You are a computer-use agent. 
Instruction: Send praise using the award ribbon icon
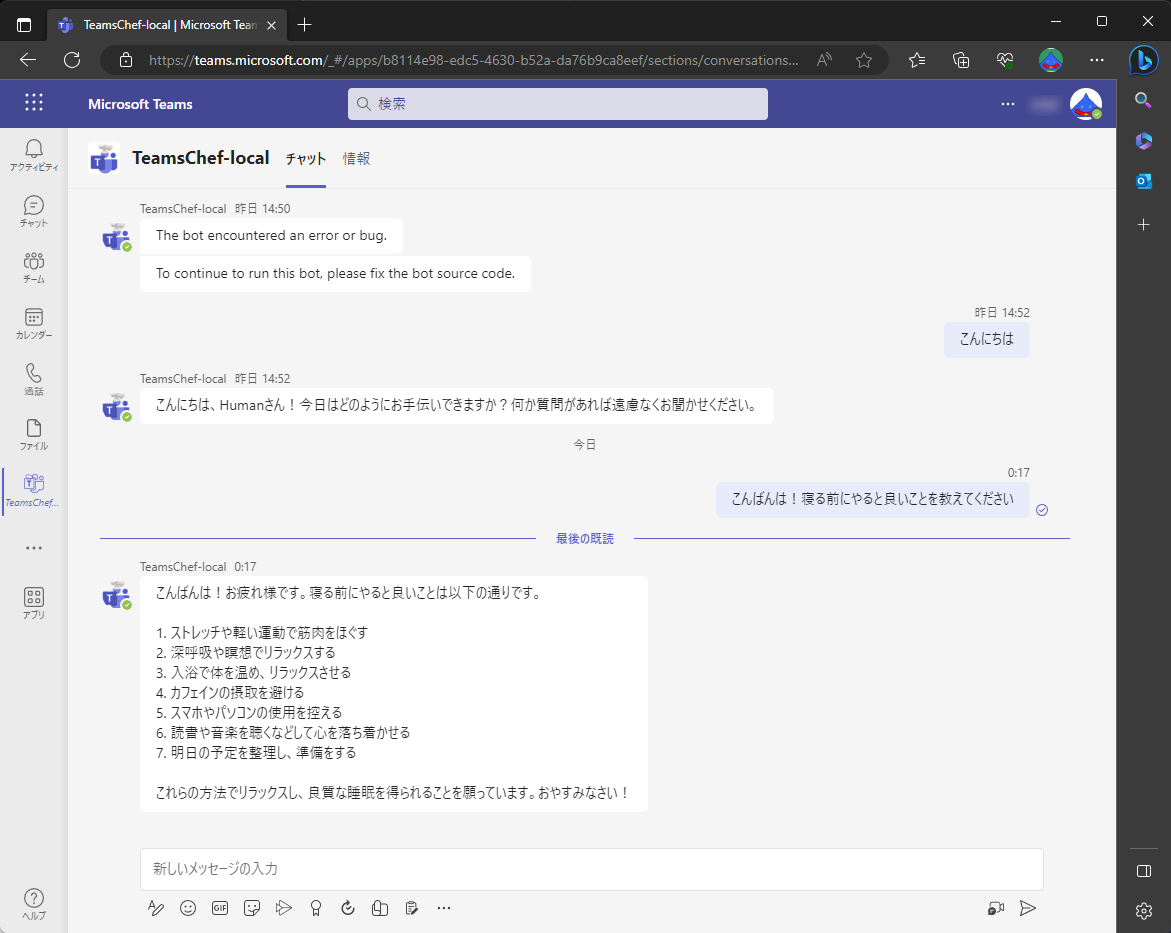316,908
